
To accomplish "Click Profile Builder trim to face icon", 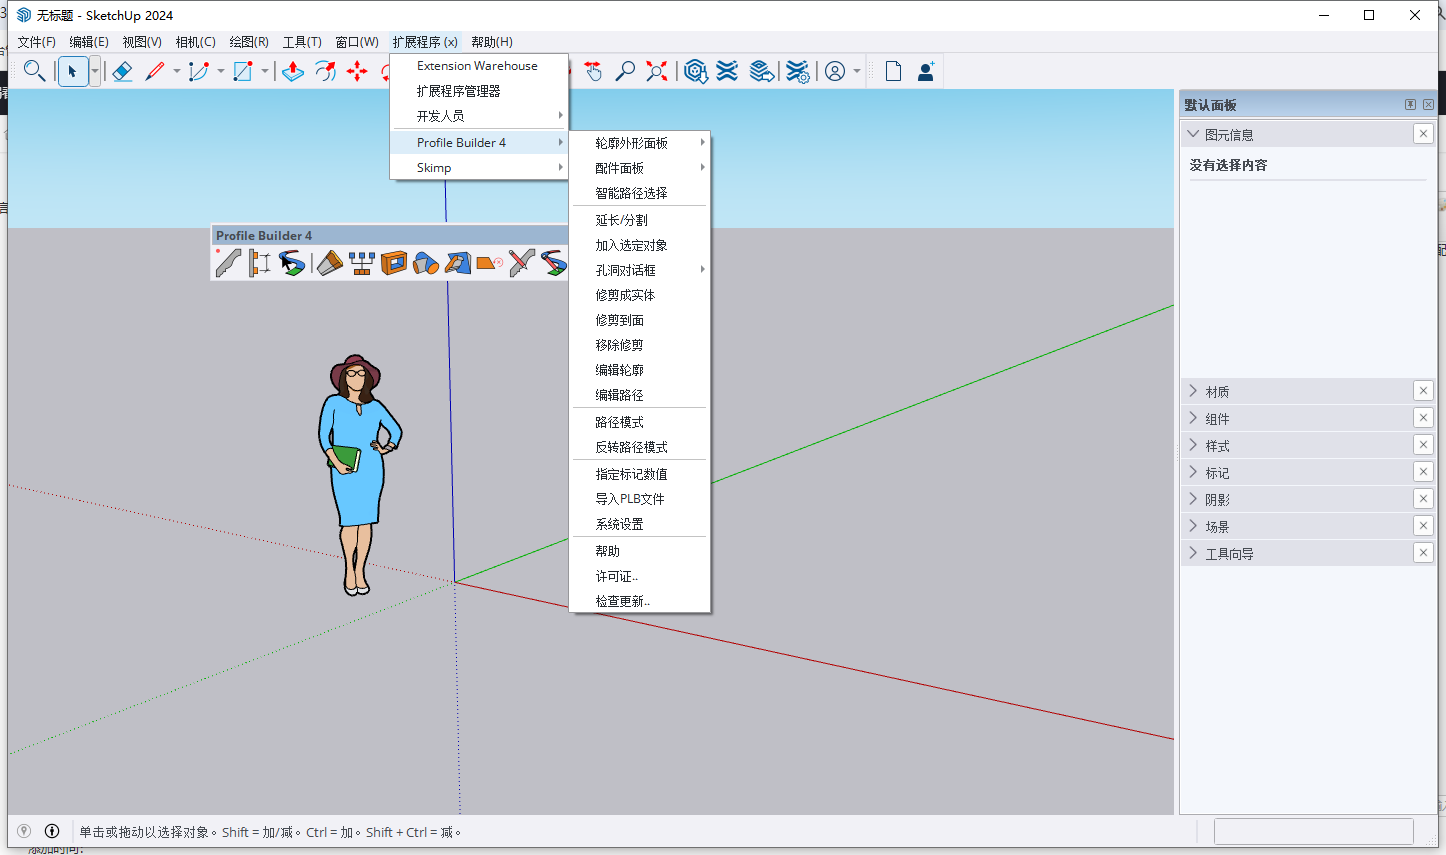I will click(x=458, y=263).
